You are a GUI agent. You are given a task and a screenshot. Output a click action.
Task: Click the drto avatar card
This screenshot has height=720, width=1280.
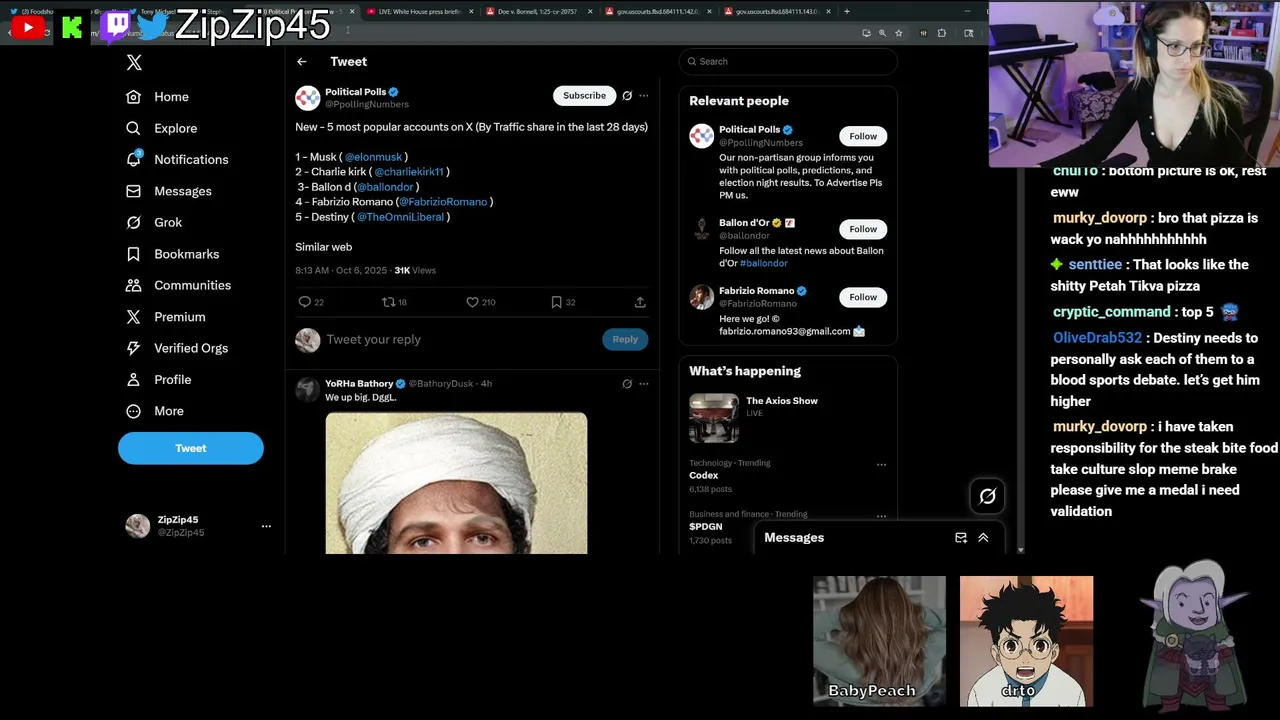[1026, 641]
